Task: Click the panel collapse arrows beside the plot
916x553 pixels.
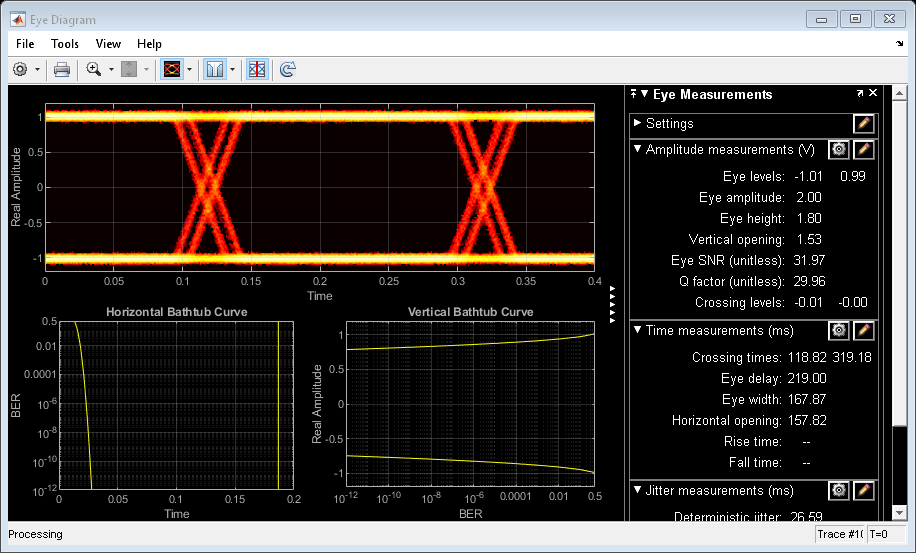Action: point(612,304)
